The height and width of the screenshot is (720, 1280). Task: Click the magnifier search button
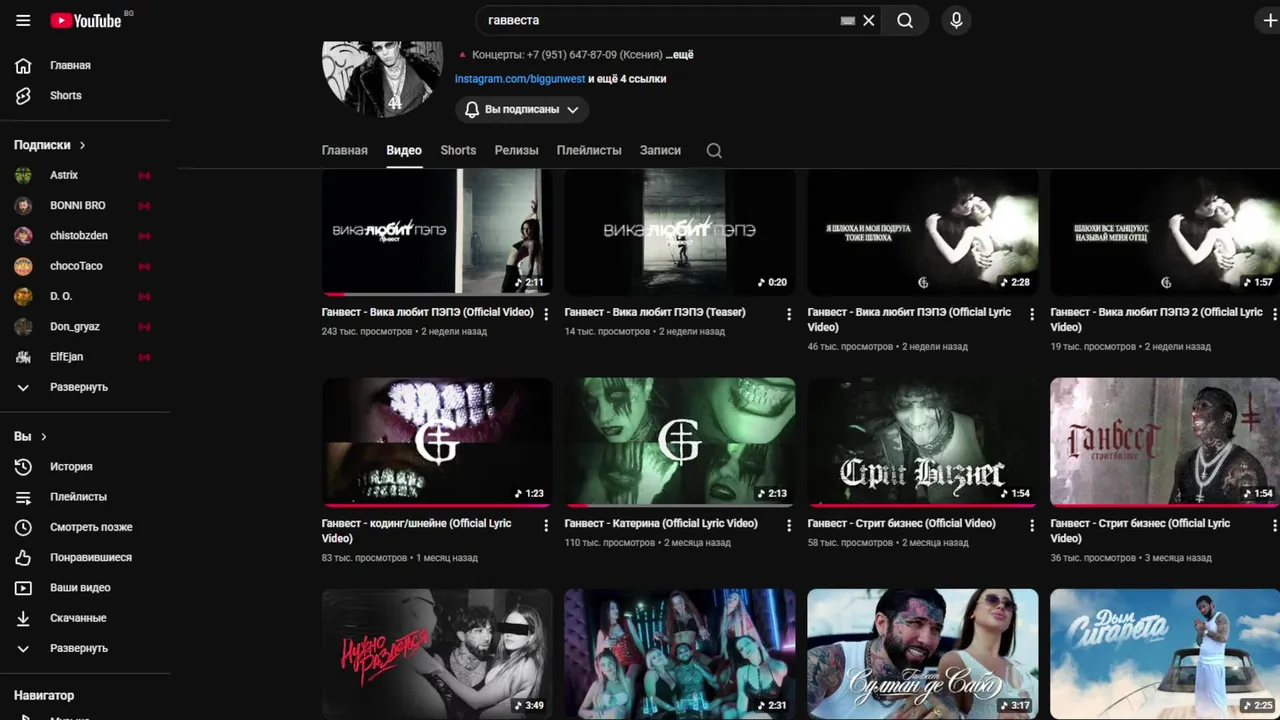tap(905, 20)
